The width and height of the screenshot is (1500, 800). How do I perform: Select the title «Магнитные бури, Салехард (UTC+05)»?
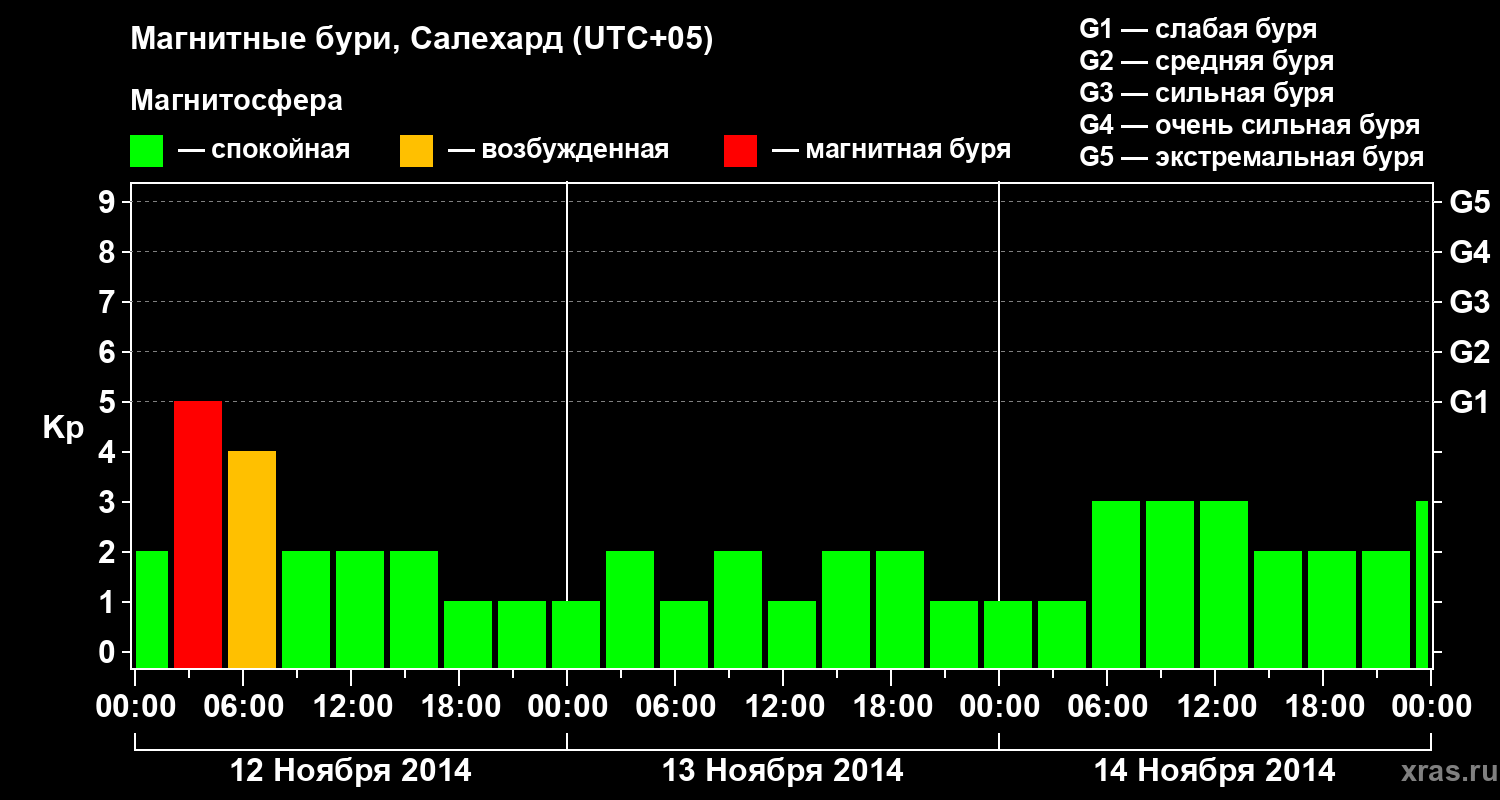tap(421, 41)
